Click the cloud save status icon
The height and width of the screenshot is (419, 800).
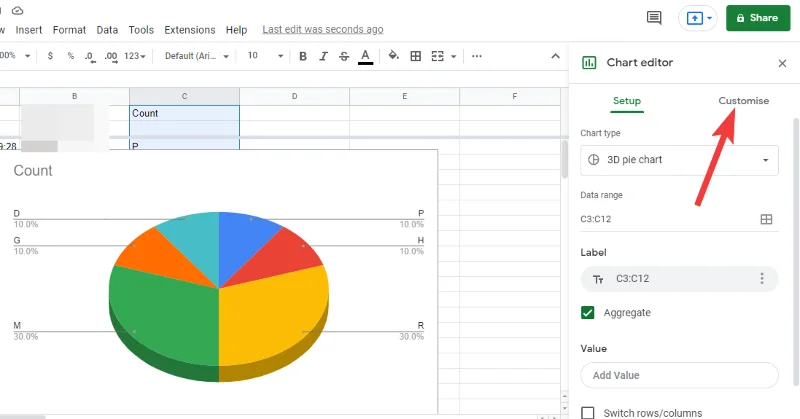coord(17,10)
